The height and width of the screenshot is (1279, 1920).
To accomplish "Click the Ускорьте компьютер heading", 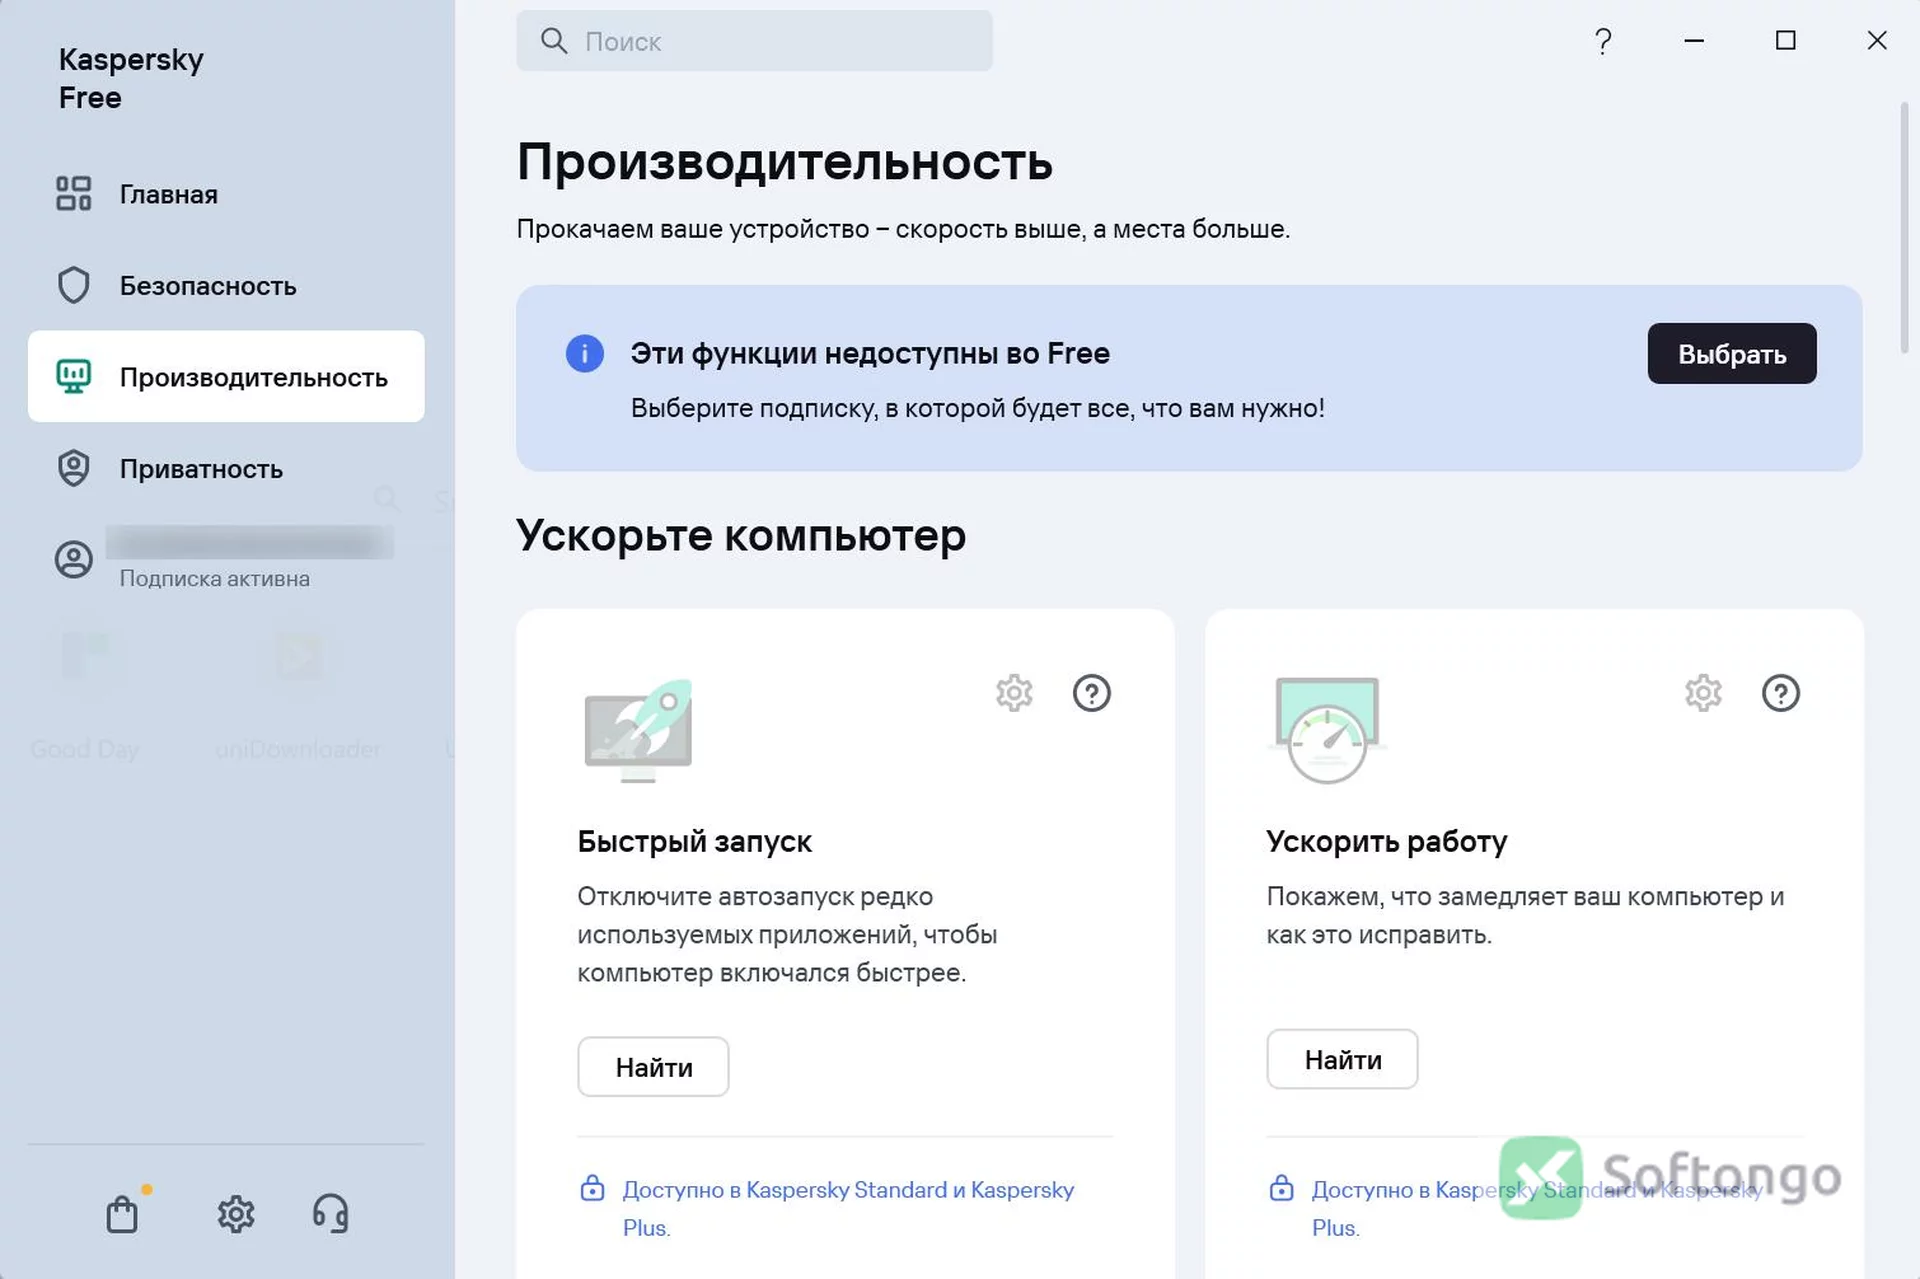I will pos(741,535).
